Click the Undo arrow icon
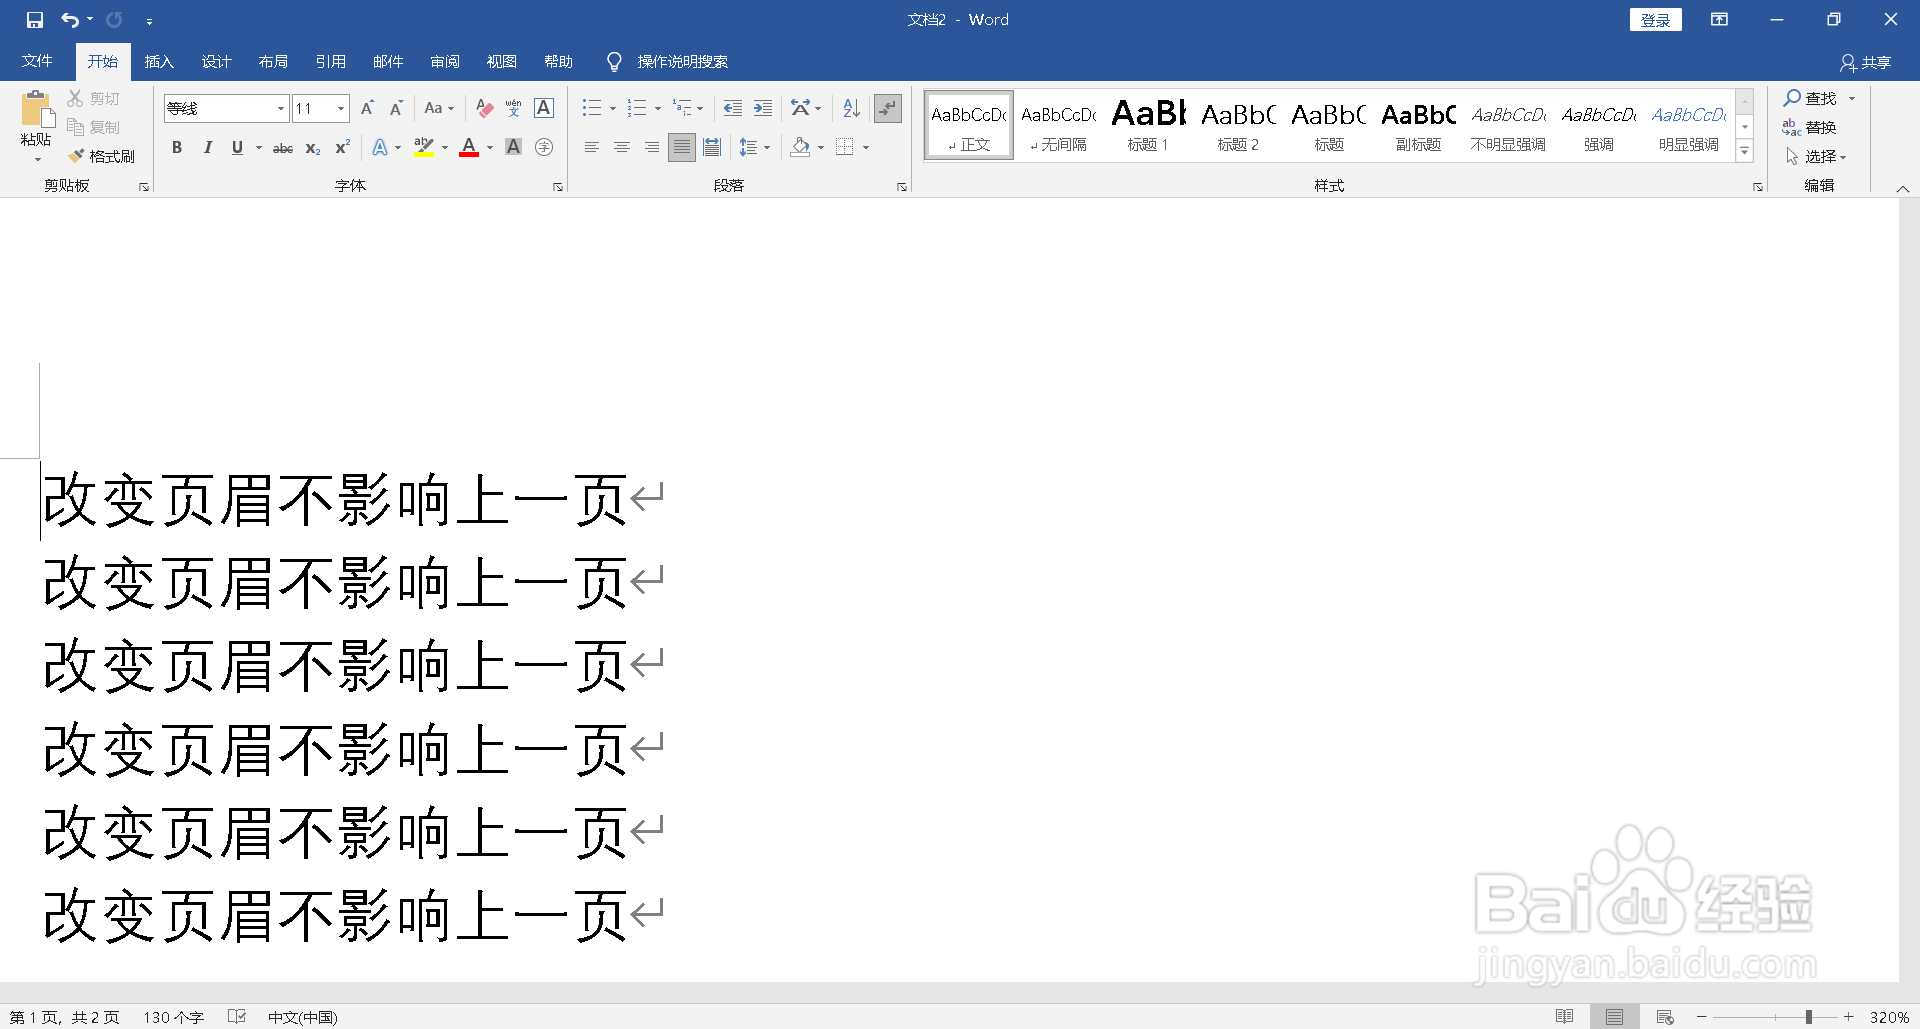This screenshot has width=1920, height=1029. coord(70,20)
